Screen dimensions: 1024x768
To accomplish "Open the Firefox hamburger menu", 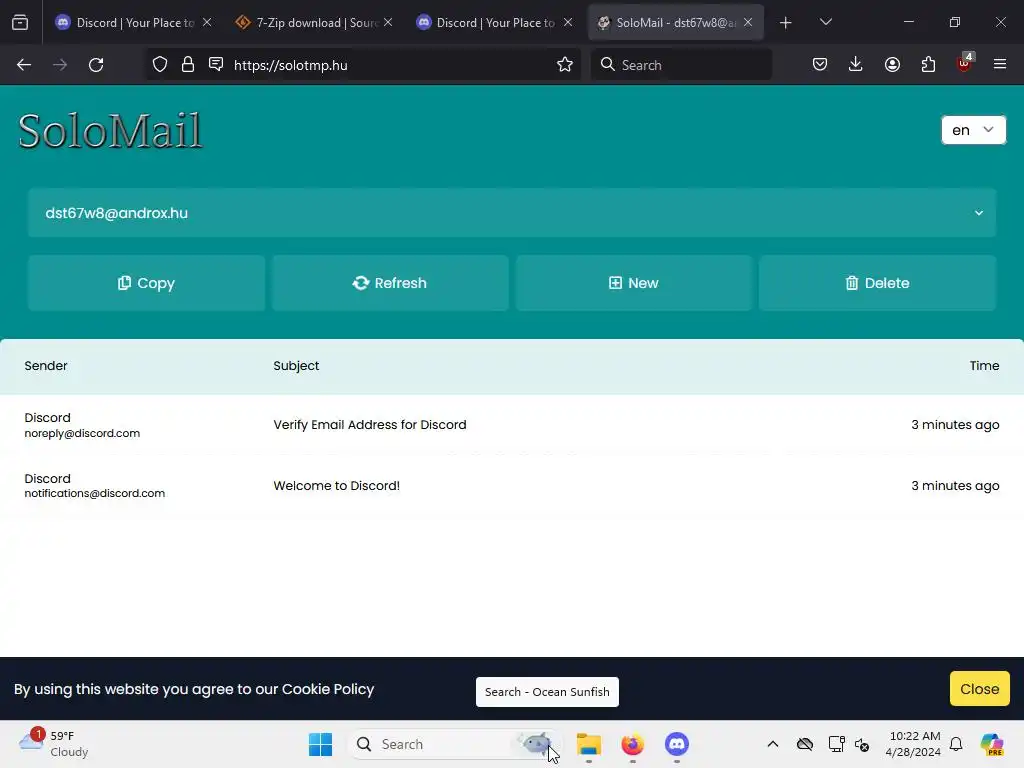I will [x=1000, y=65].
